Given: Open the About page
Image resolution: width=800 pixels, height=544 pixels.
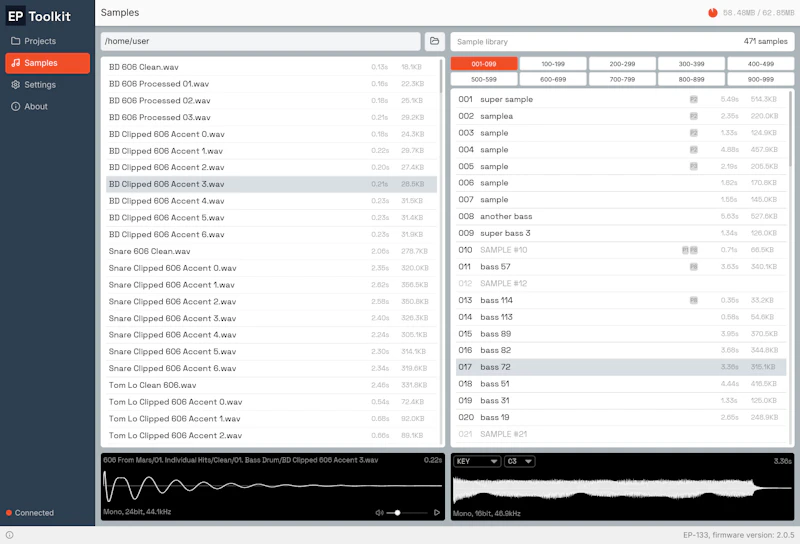Looking at the screenshot, I should click(47, 106).
